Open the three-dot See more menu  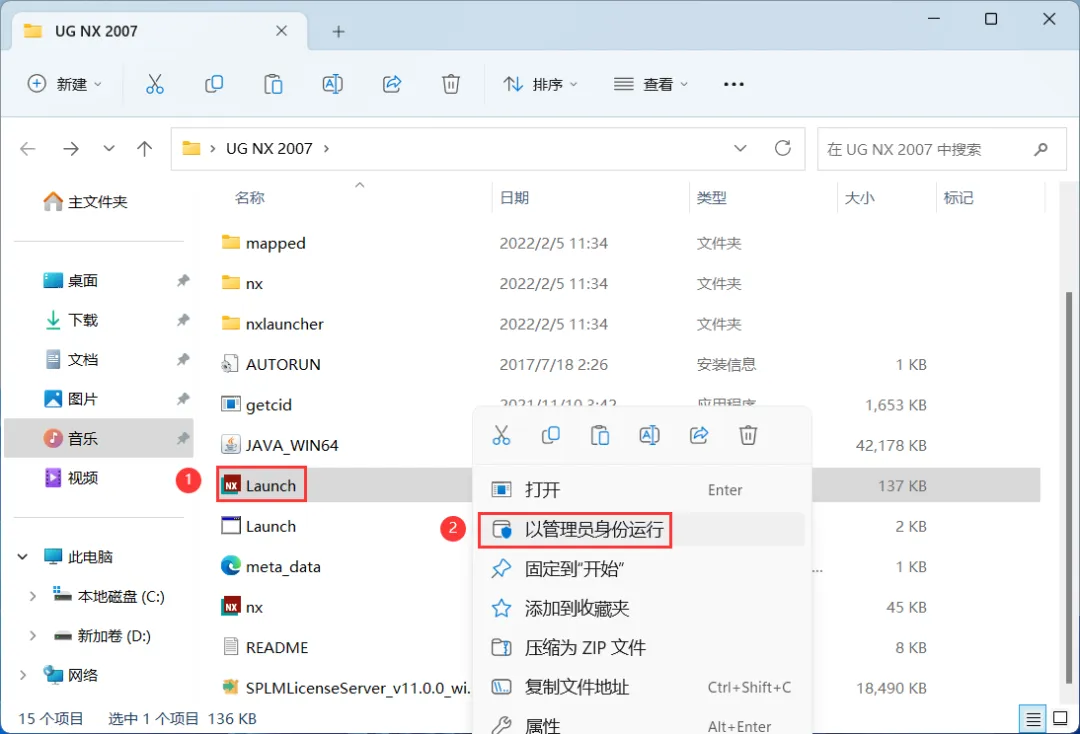click(734, 84)
